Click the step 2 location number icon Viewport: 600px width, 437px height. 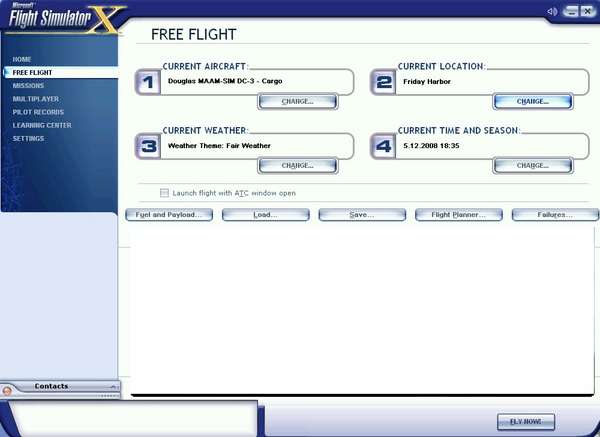tap(383, 82)
